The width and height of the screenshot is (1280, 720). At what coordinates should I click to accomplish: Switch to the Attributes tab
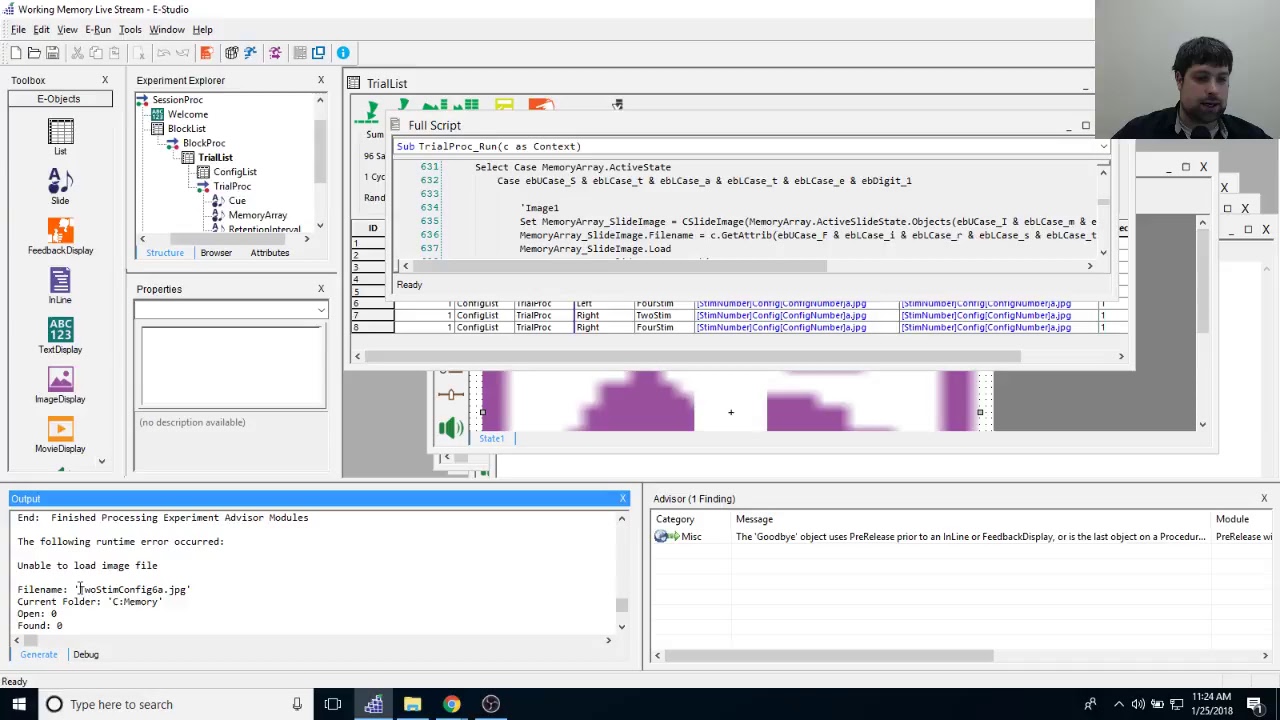click(x=270, y=253)
